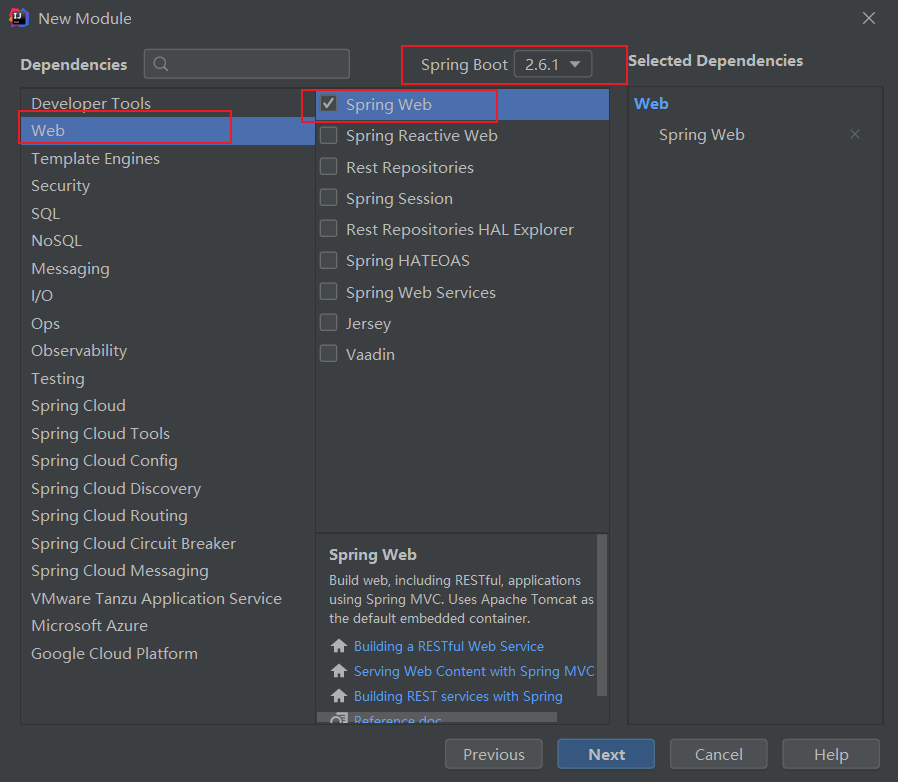Uncheck the Spring Web checkbox
The height and width of the screenshot is (782, 898).
(328, 103)
